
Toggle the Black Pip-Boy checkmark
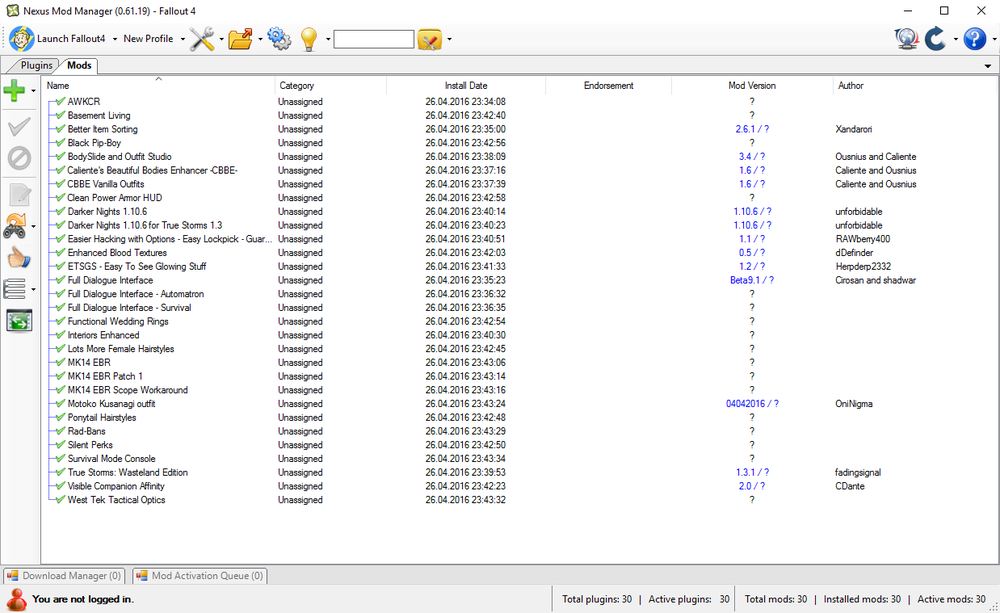point(61,143)
